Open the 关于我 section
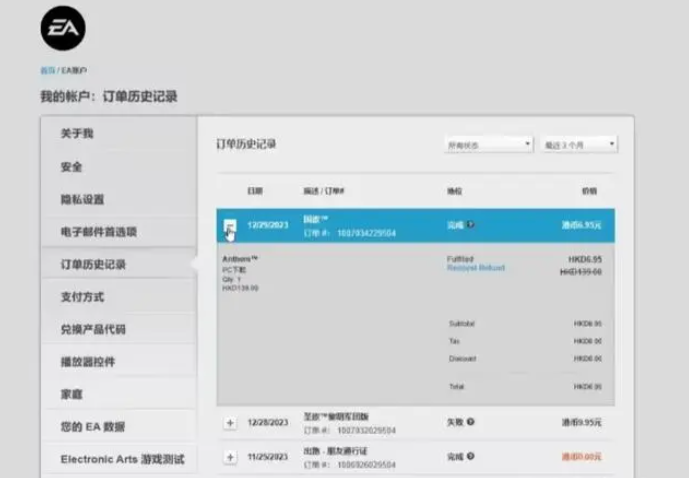 point(77,133)
